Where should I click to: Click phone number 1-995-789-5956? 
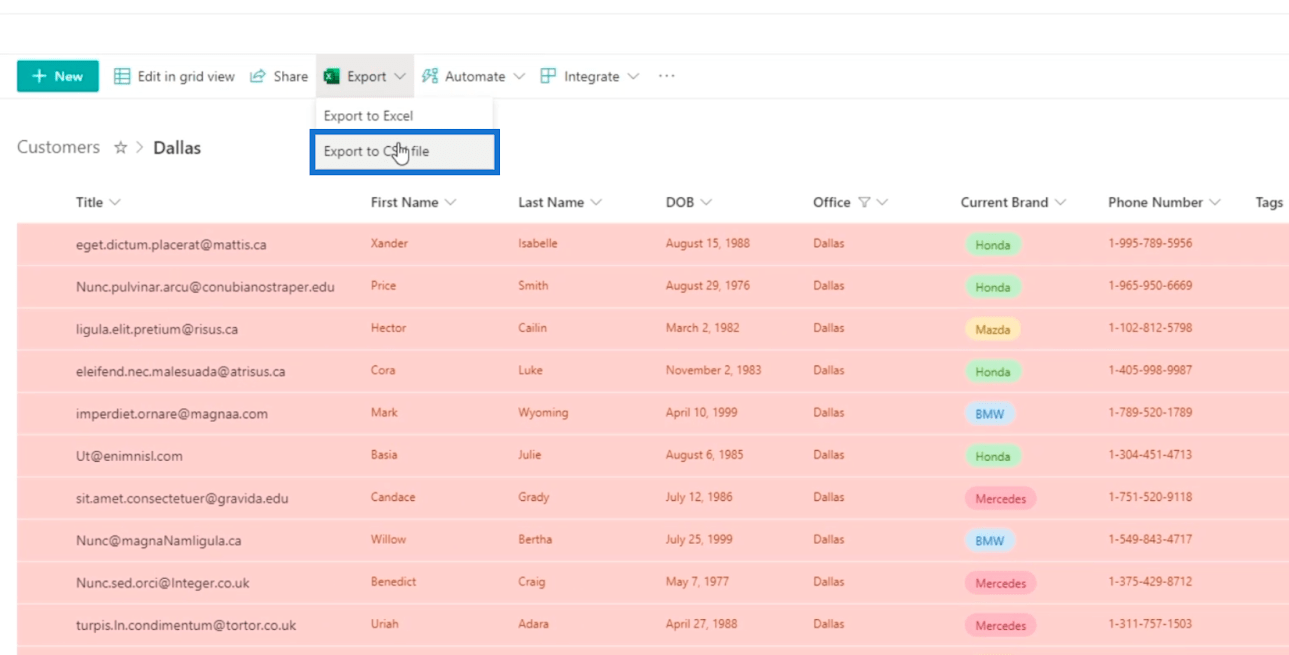click(1150, 243)
